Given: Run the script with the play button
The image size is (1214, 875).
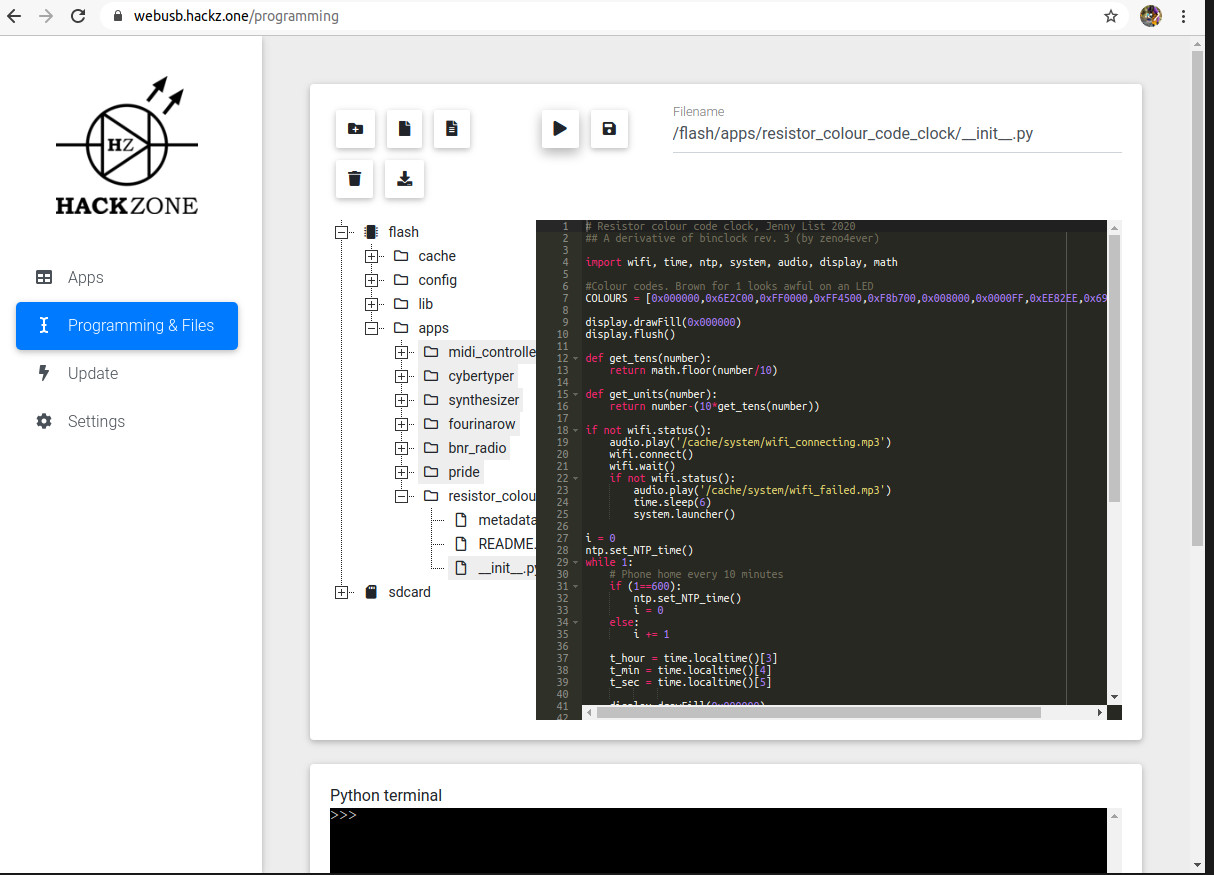Looking at the screenshot, I should pos(560,129).
